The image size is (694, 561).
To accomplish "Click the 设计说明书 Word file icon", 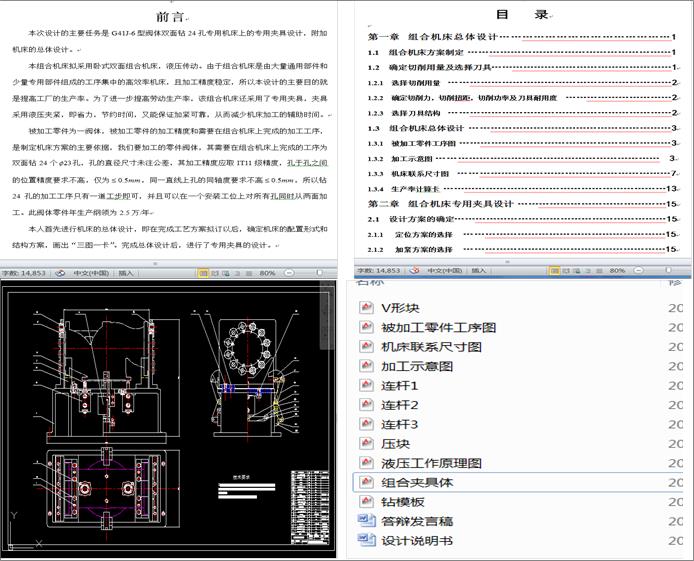I will pos(365,541).
